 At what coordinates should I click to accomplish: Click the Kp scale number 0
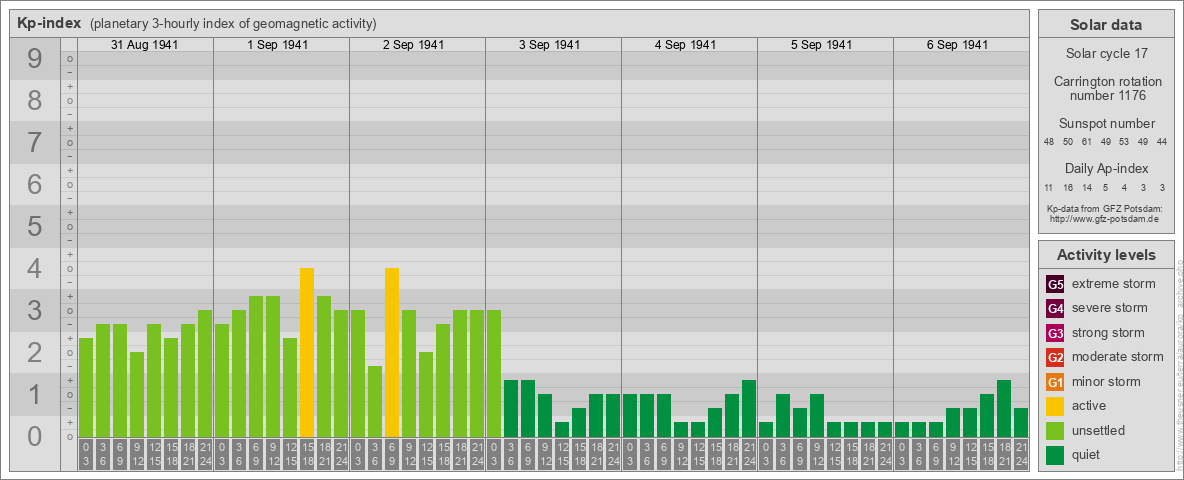click(34, 436)
